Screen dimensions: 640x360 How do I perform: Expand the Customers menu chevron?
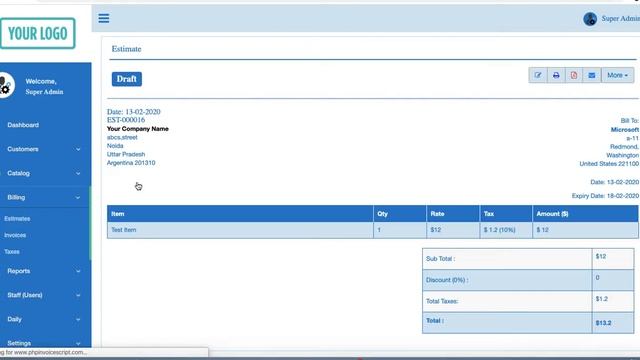[x=78, y=149]
